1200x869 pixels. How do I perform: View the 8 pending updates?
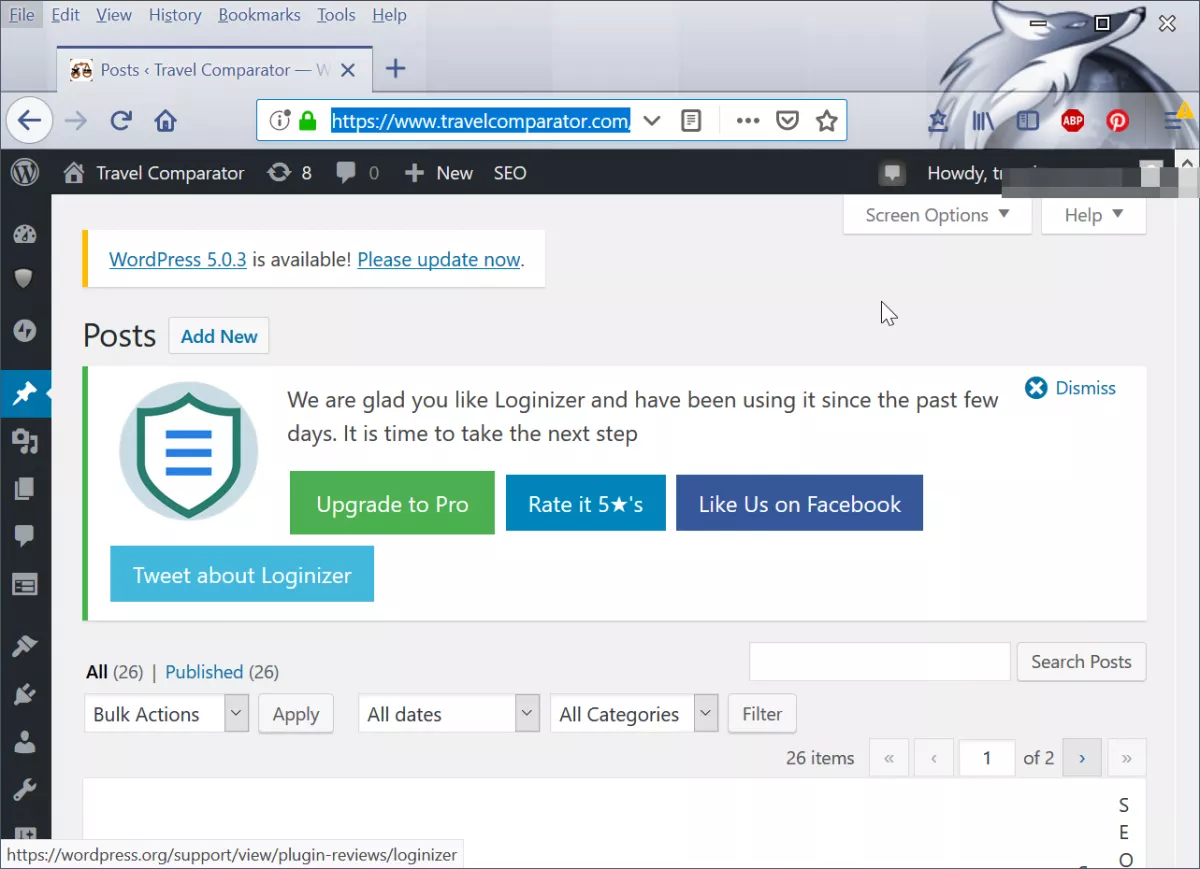[290, 173]
